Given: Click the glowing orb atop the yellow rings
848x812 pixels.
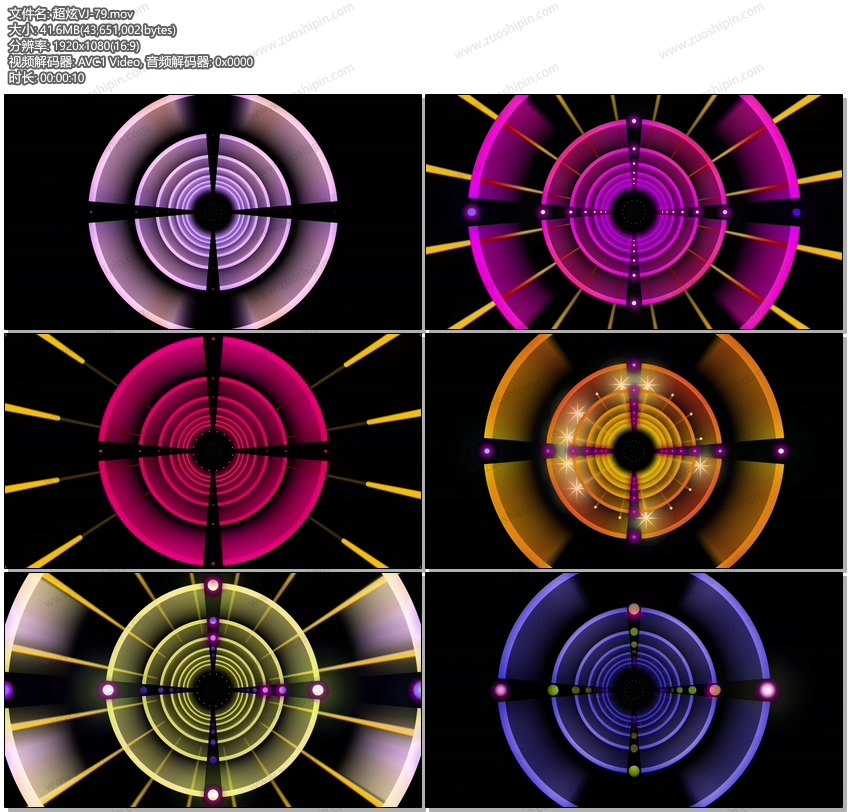Looking at the screenshot, I should coord(213,585).
